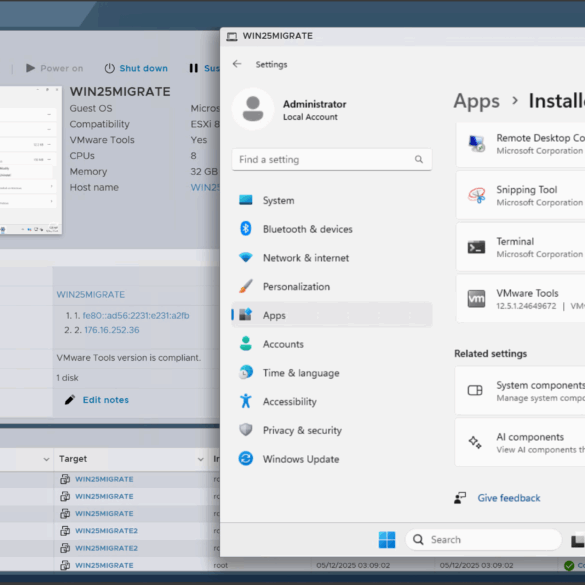Select the Apps category in sidebar
Viewport: 585px width, 585px height.
[332, 315]
